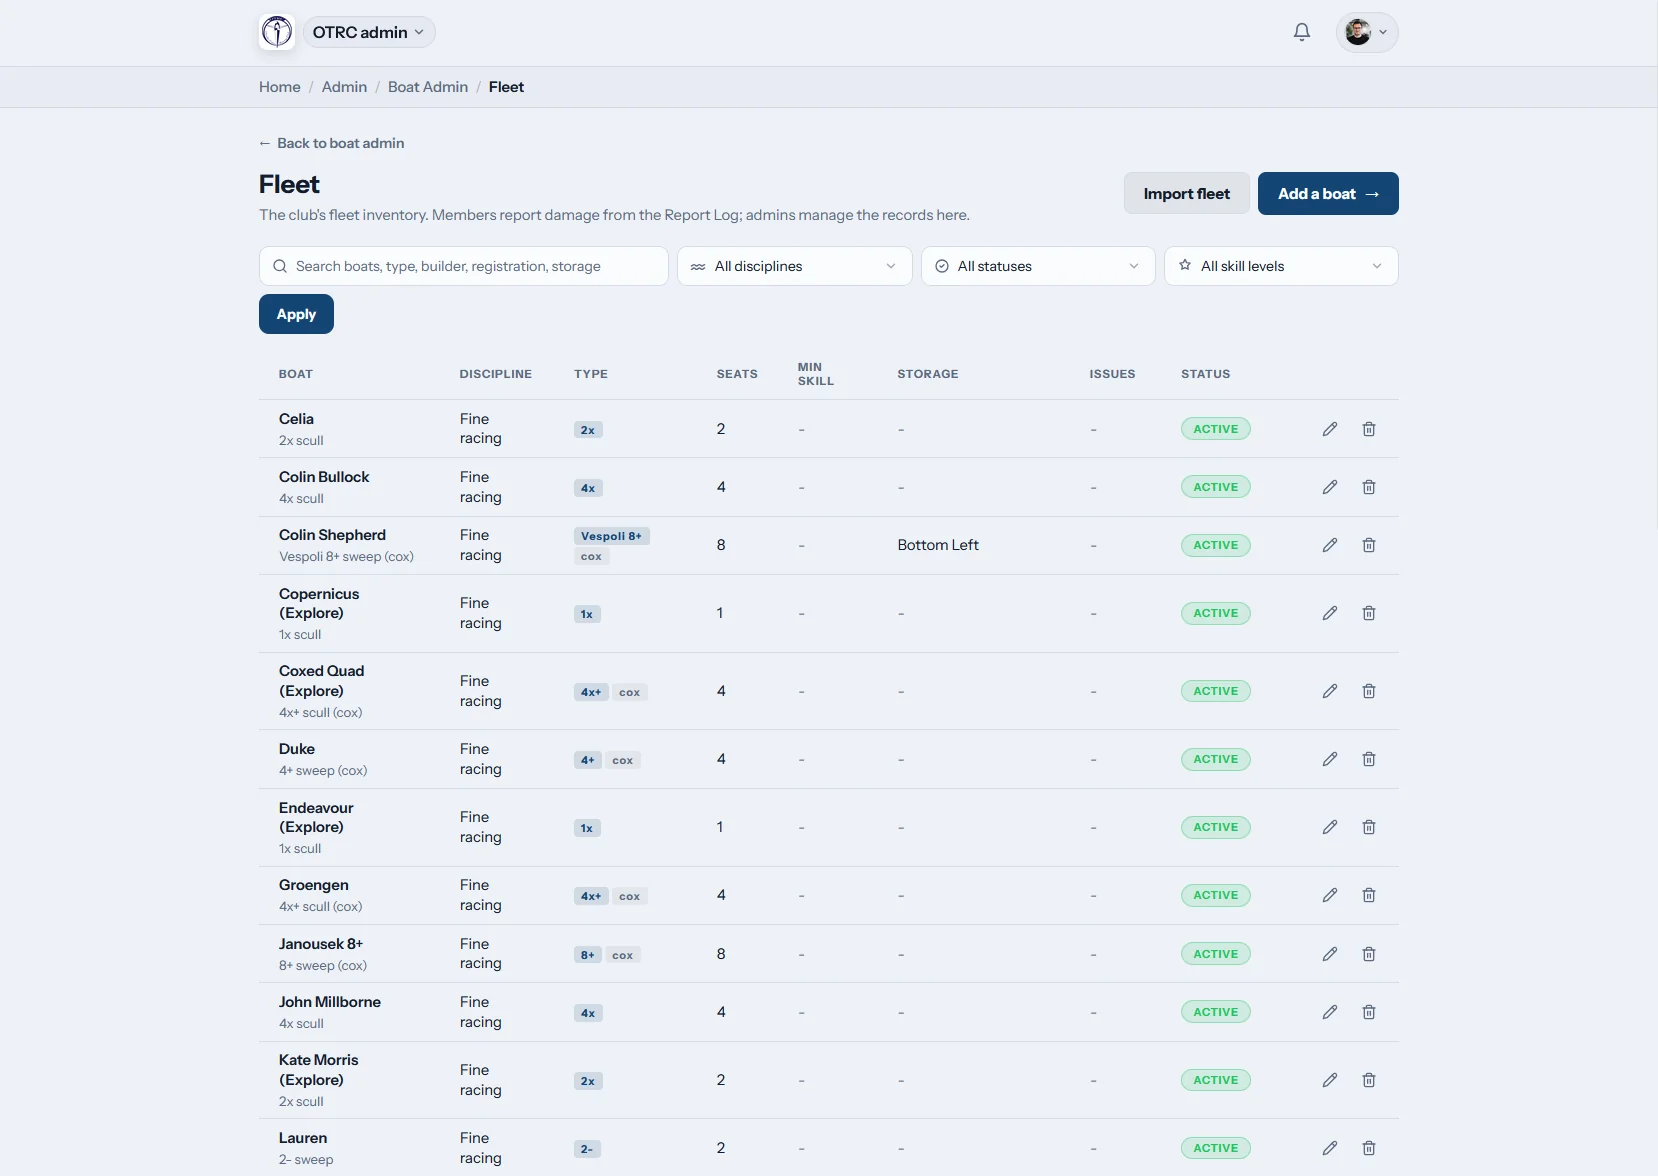The height and width of the screenshot is (1176, 1658).
Task: Delete the Coxed Quad (Explore) boat
Action: [1368, 691]
